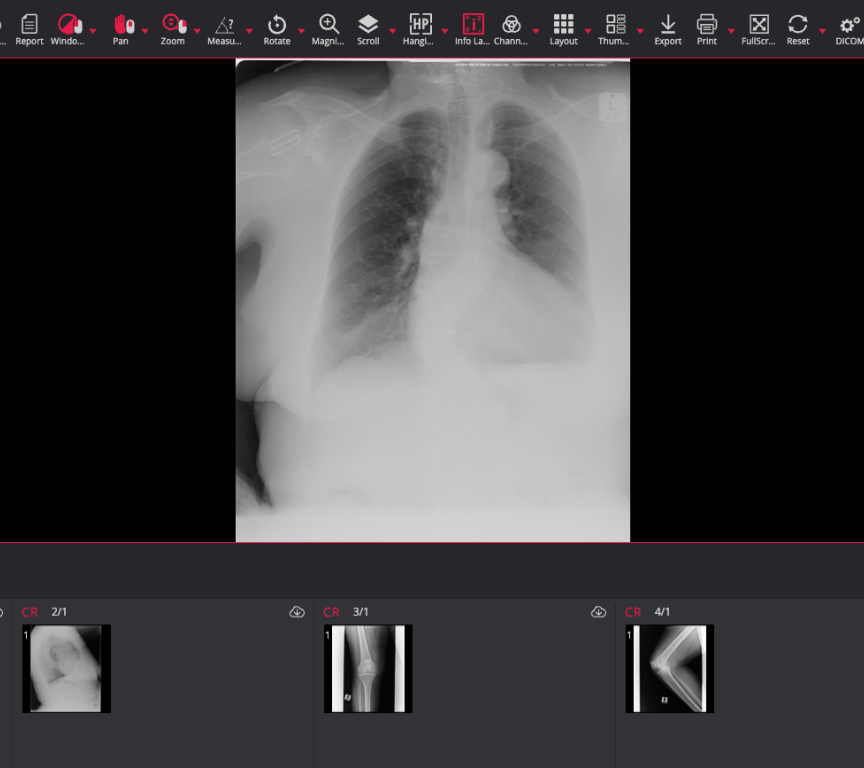Expand the Window level dropdown arrow

pyautogui.click(x=93, y=31)
